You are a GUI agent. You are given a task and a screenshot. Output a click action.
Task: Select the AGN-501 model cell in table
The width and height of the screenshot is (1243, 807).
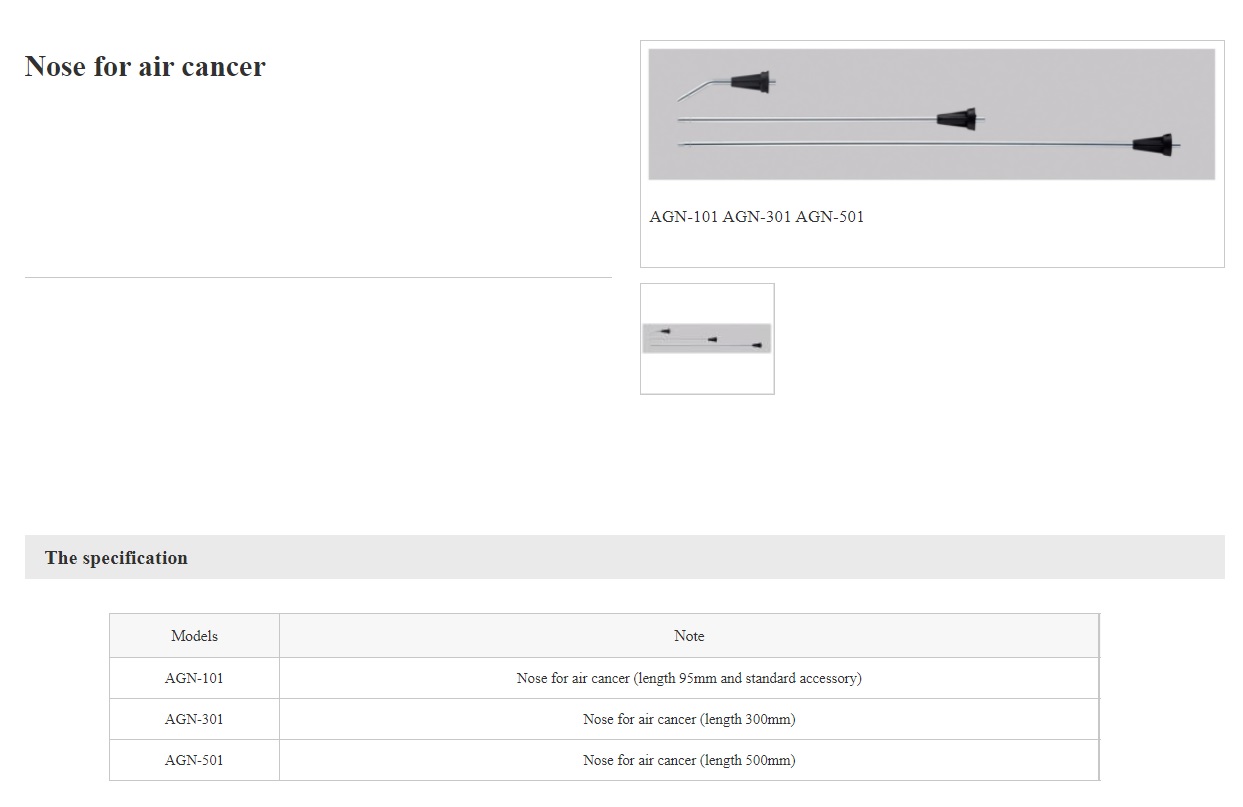coord(194,760)
